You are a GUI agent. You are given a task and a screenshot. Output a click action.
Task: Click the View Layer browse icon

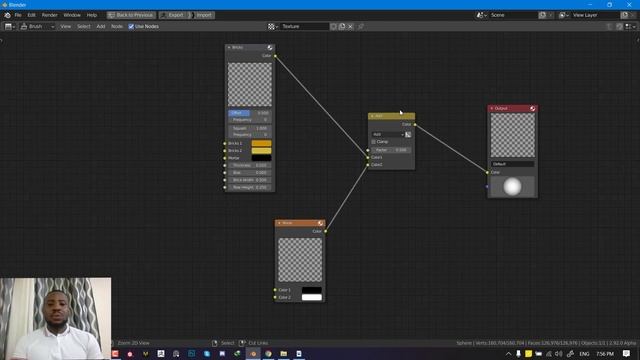[564, 15]
